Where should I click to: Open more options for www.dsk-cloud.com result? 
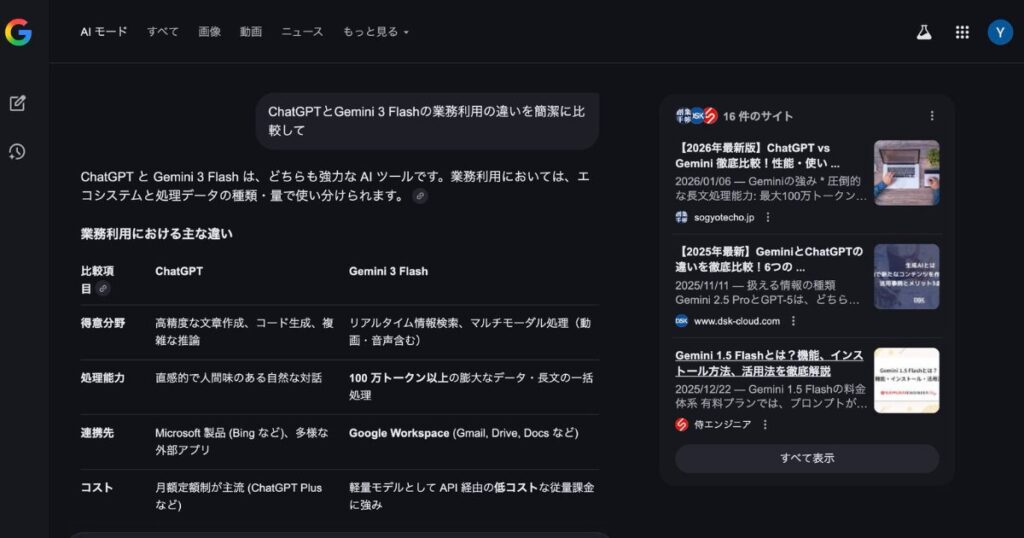pyautogui.click(x=793, y=321)
